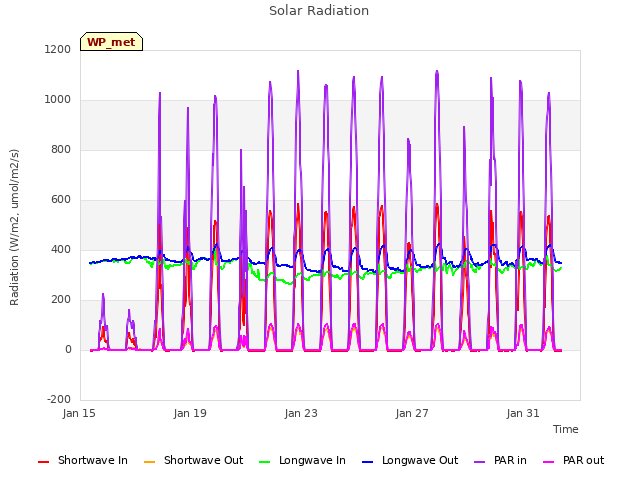Toggle the Longwave Out legend entry

[x=410, y=460]
